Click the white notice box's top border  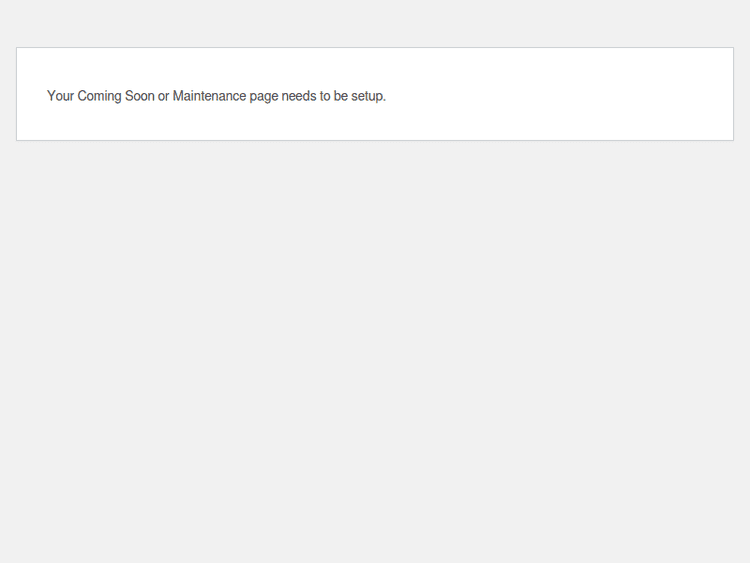point(375,48)
